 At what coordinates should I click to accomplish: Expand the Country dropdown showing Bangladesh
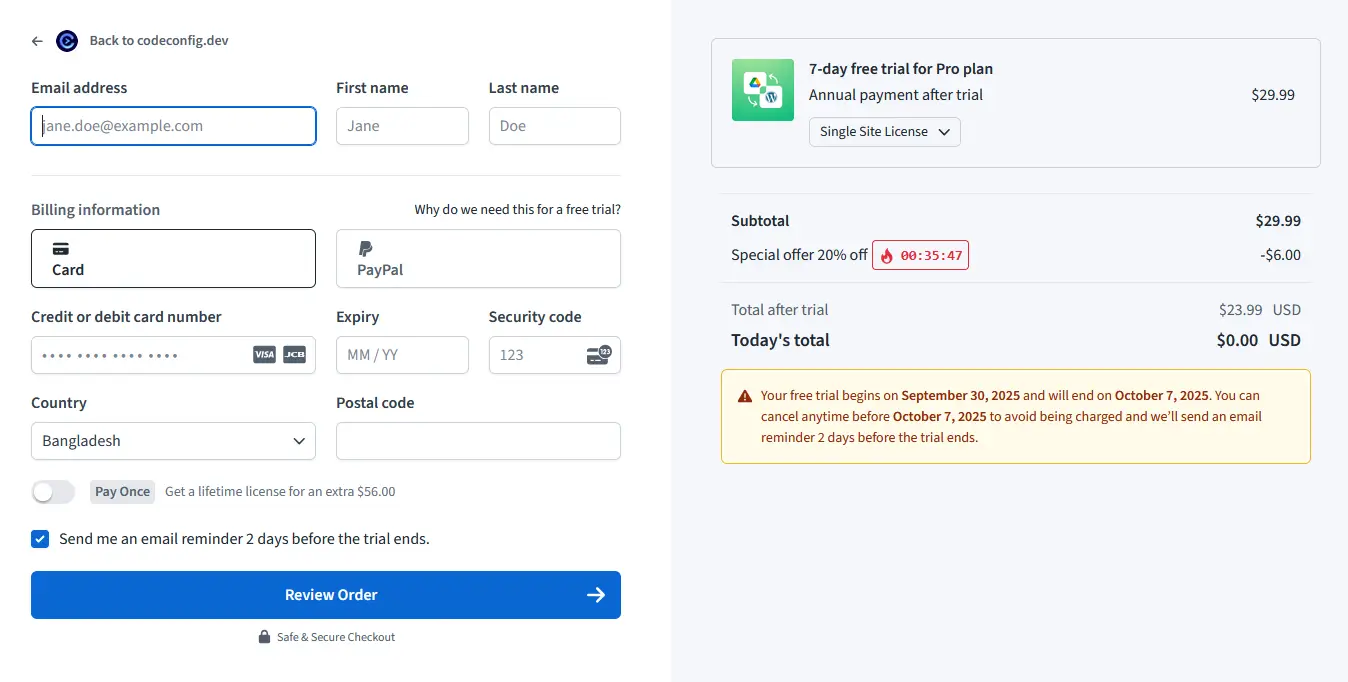coord(173,441)
